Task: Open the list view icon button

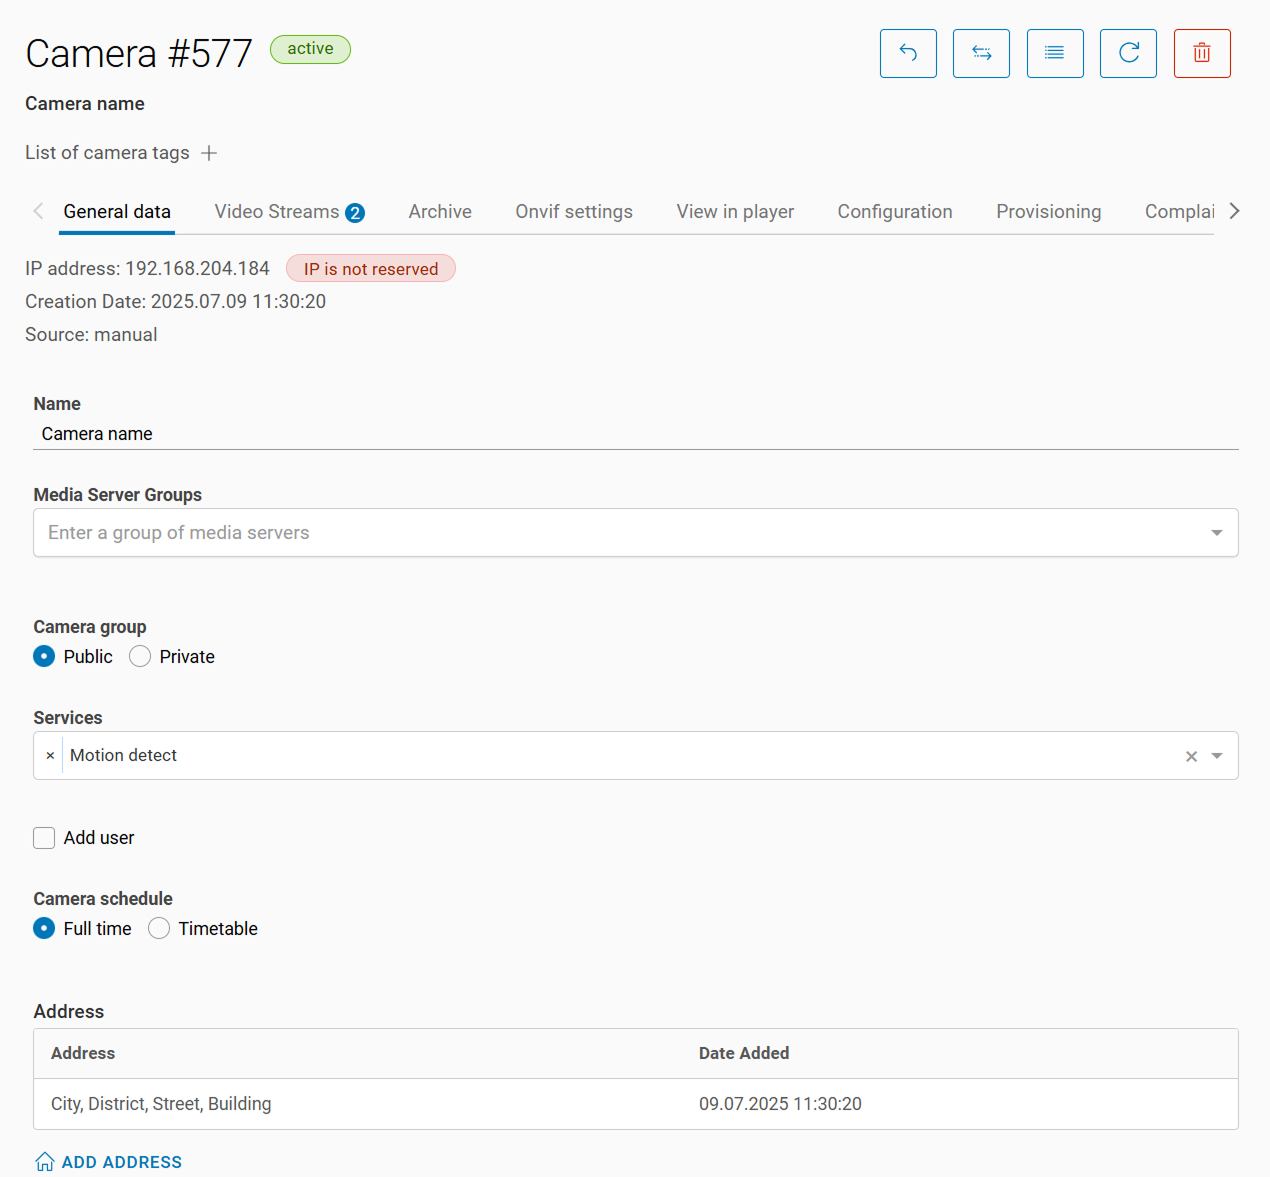Action: [1055, 53]
